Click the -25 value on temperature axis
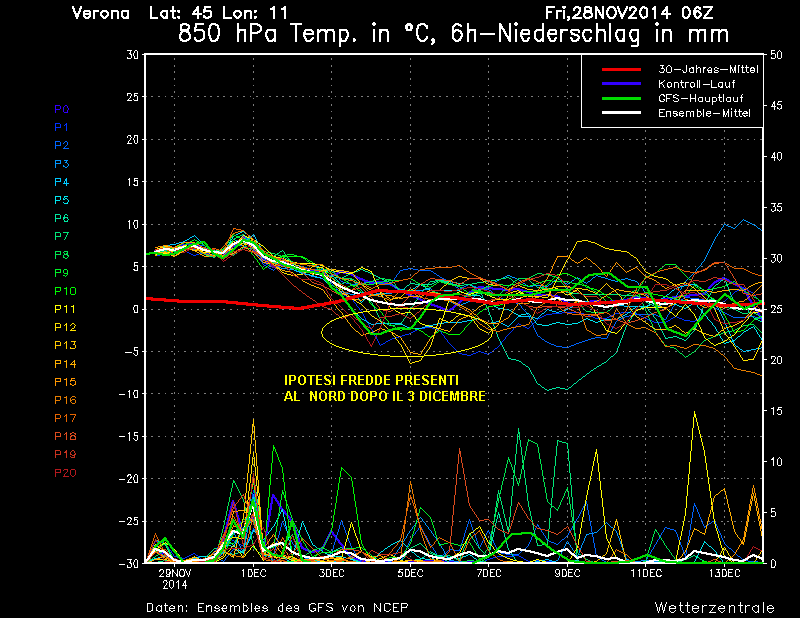The width and height of the screenshot is (800, 618). [x=129, y=522]
